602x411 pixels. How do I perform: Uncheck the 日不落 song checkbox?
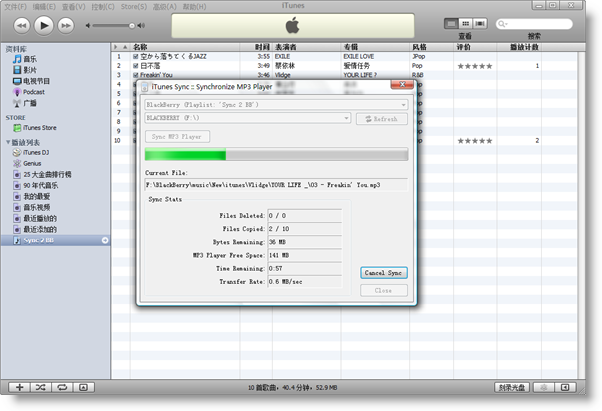click(x=136, y=66)
